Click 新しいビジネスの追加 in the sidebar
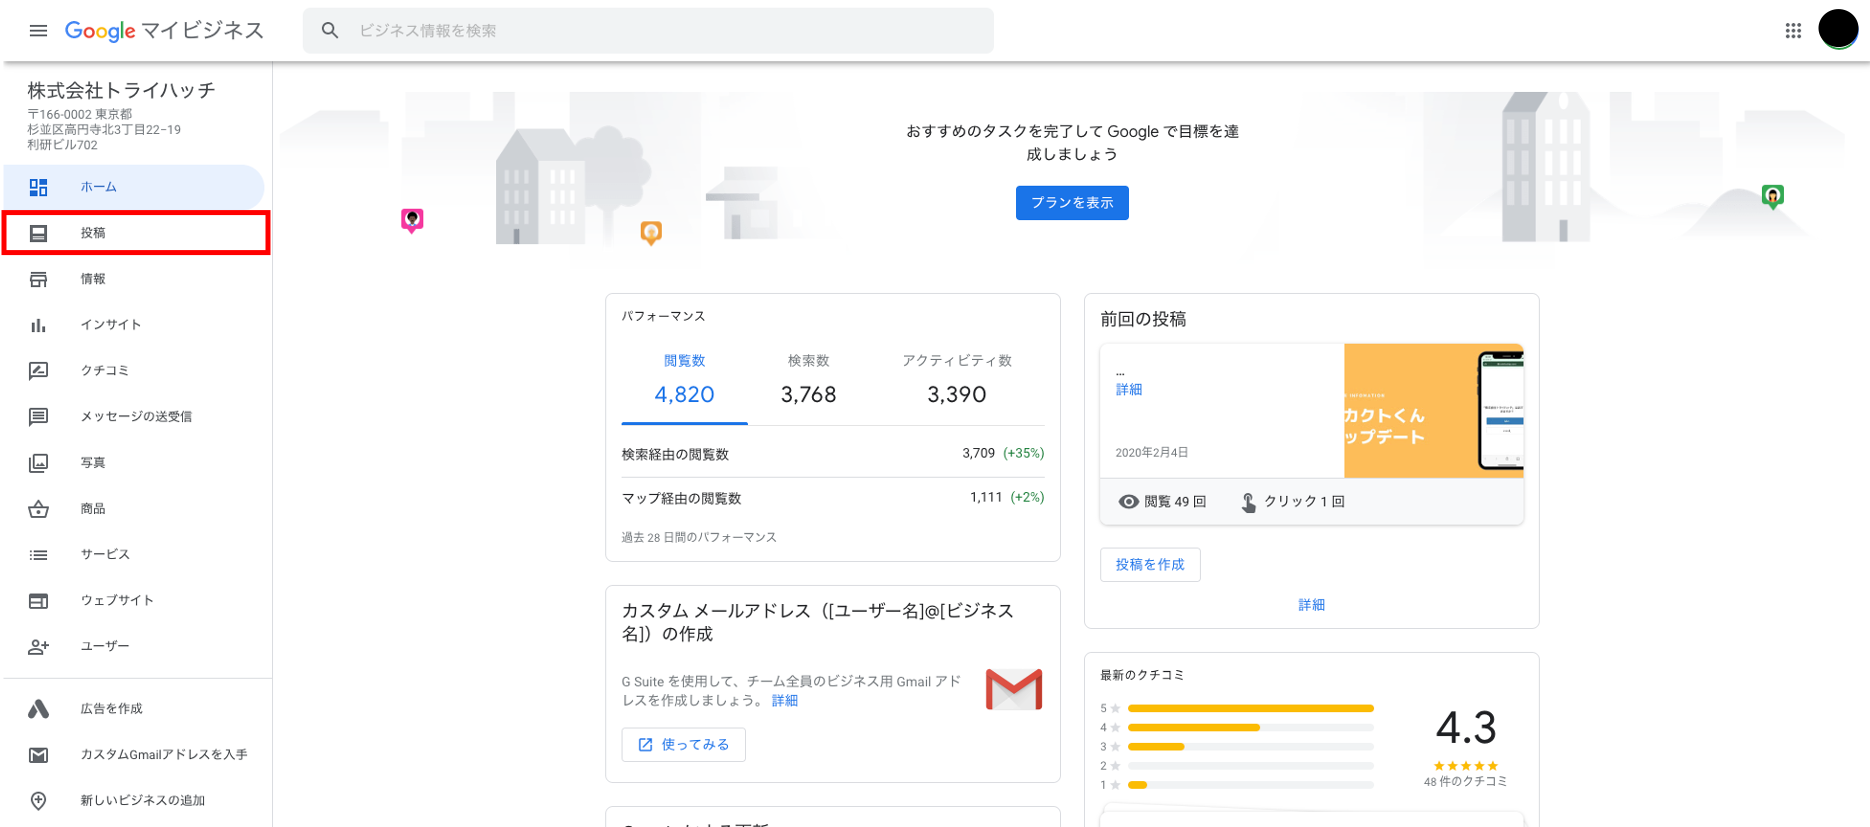1870x827 pixels. [x=134, y=801]
